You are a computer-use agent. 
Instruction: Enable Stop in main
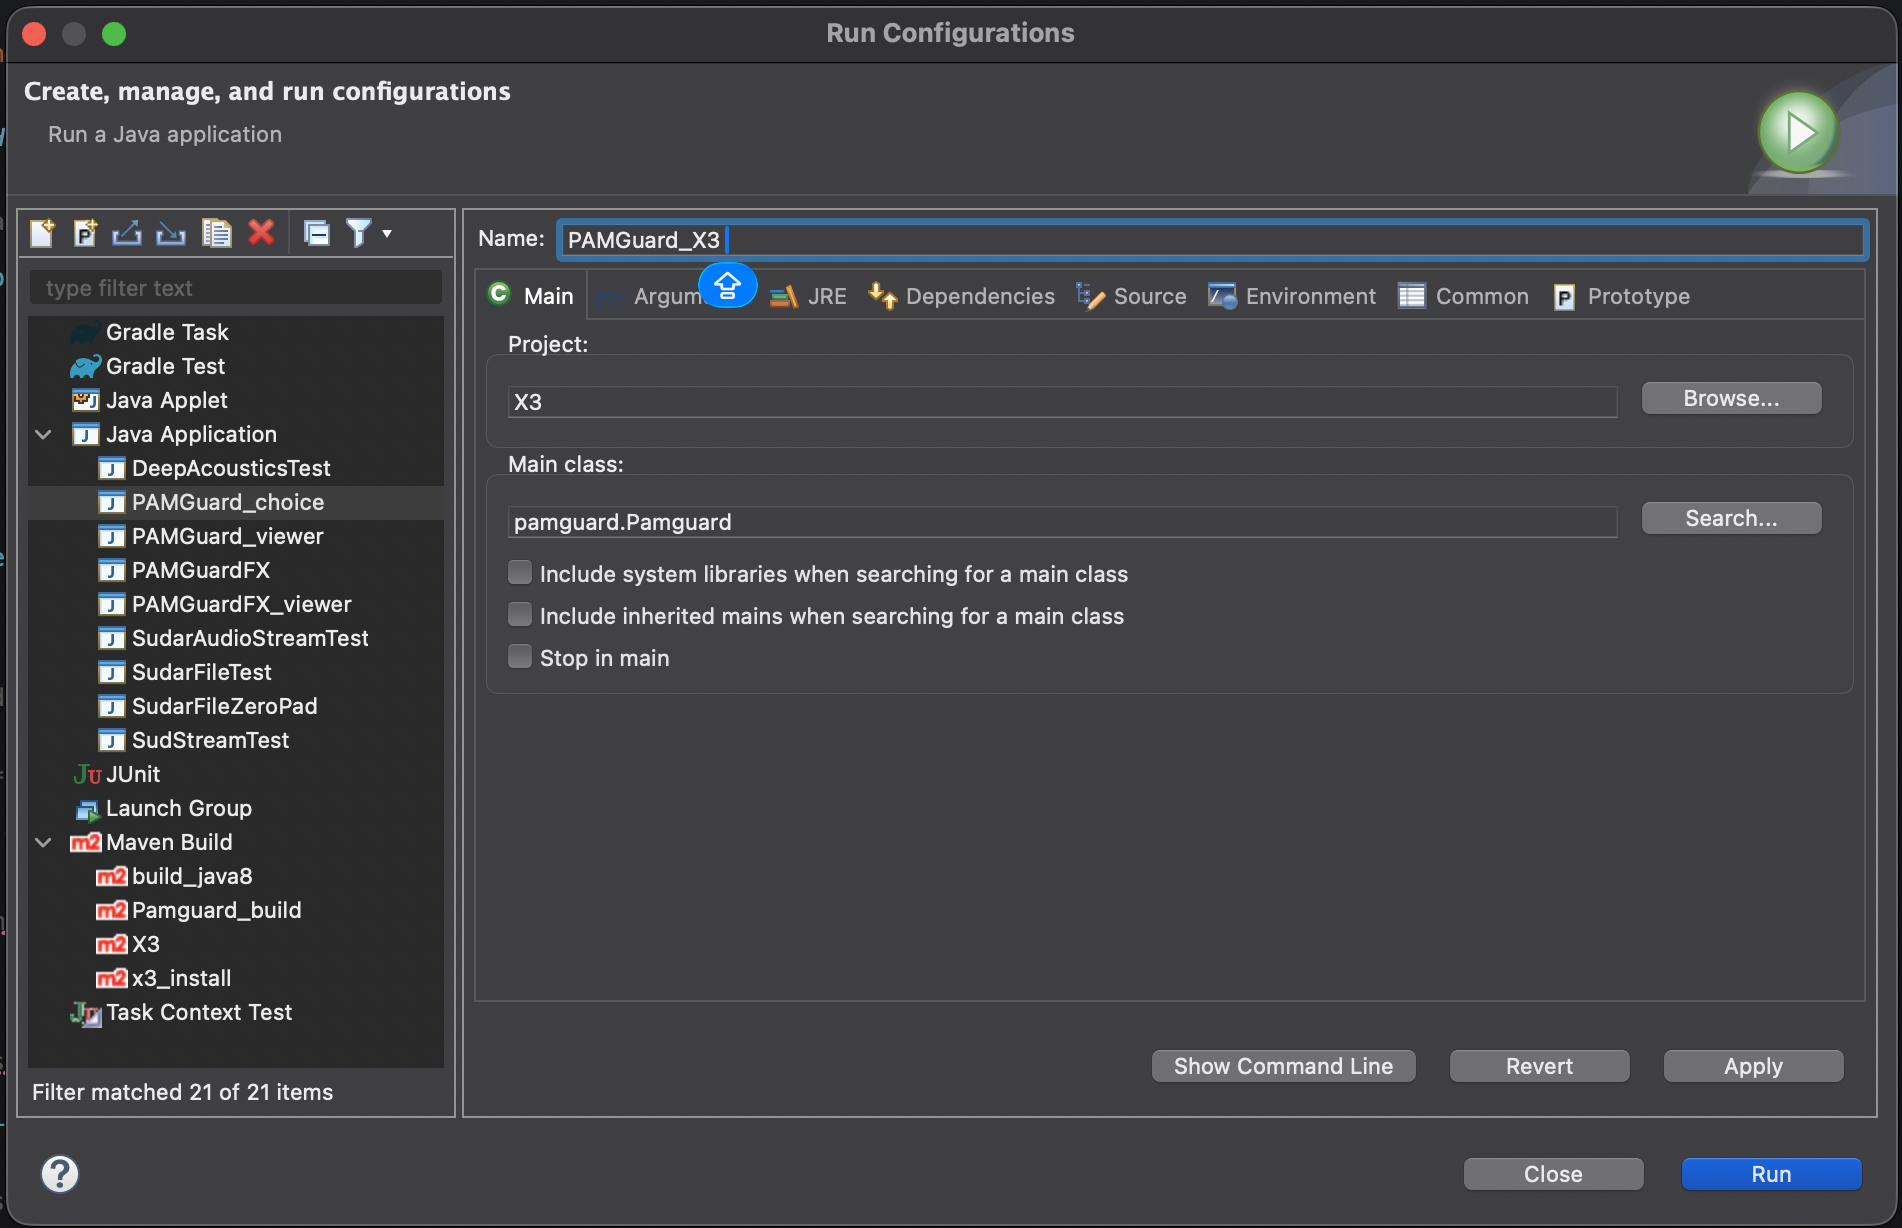pos(520,656)
